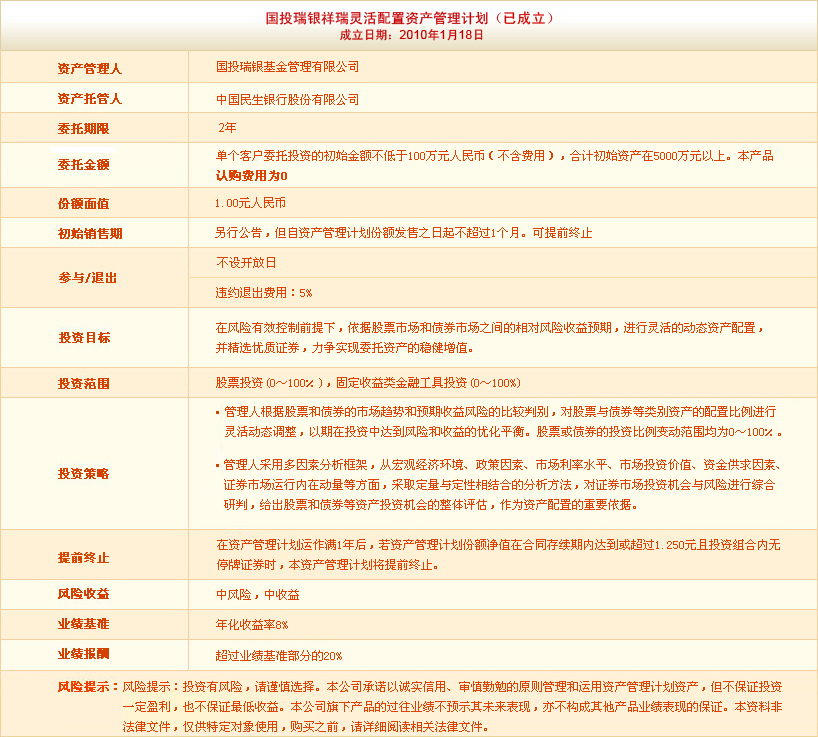
Task: Click the 违约退出费用：5% text
Action: [264, 293]
